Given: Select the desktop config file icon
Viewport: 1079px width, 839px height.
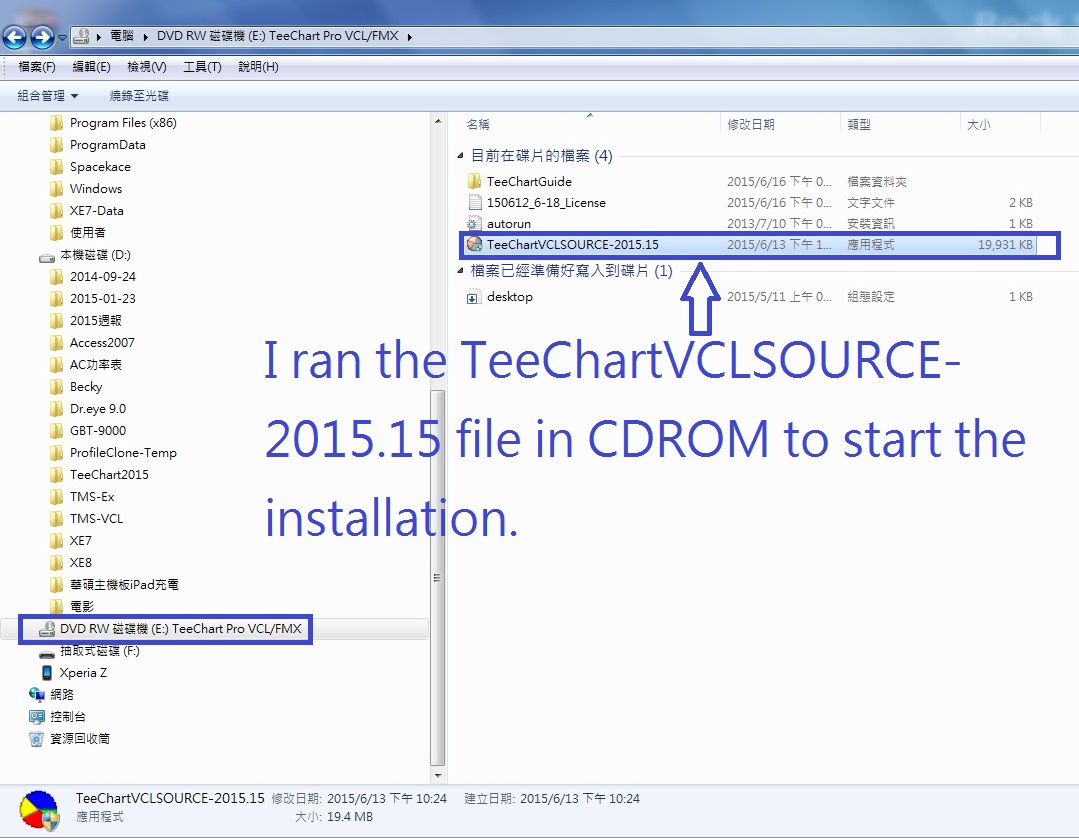Looking at the screenshot, I should 473,297.
